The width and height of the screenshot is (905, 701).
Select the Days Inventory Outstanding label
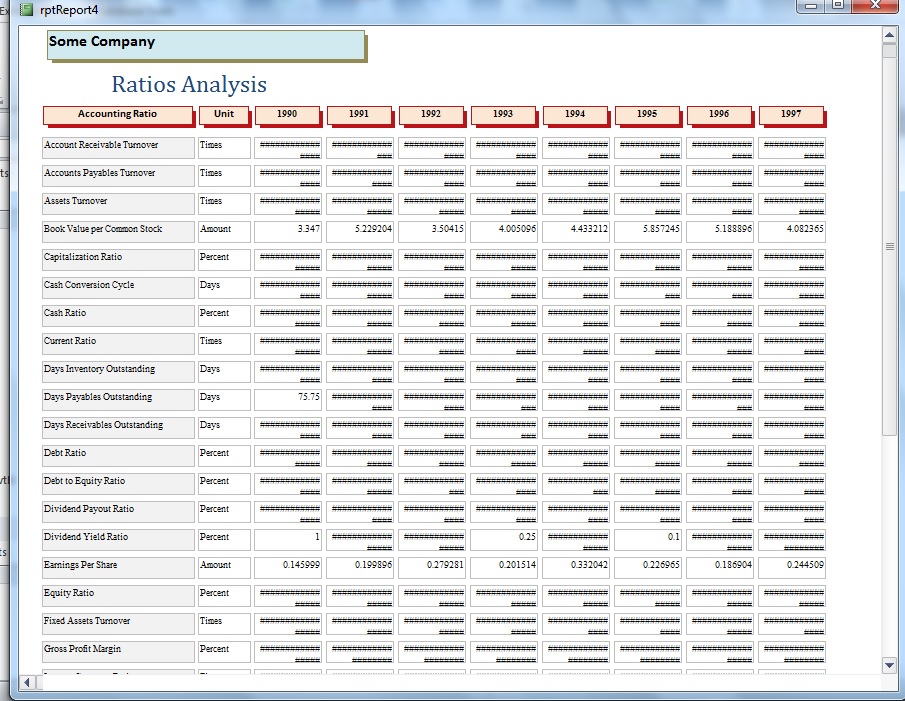point(118,372)
